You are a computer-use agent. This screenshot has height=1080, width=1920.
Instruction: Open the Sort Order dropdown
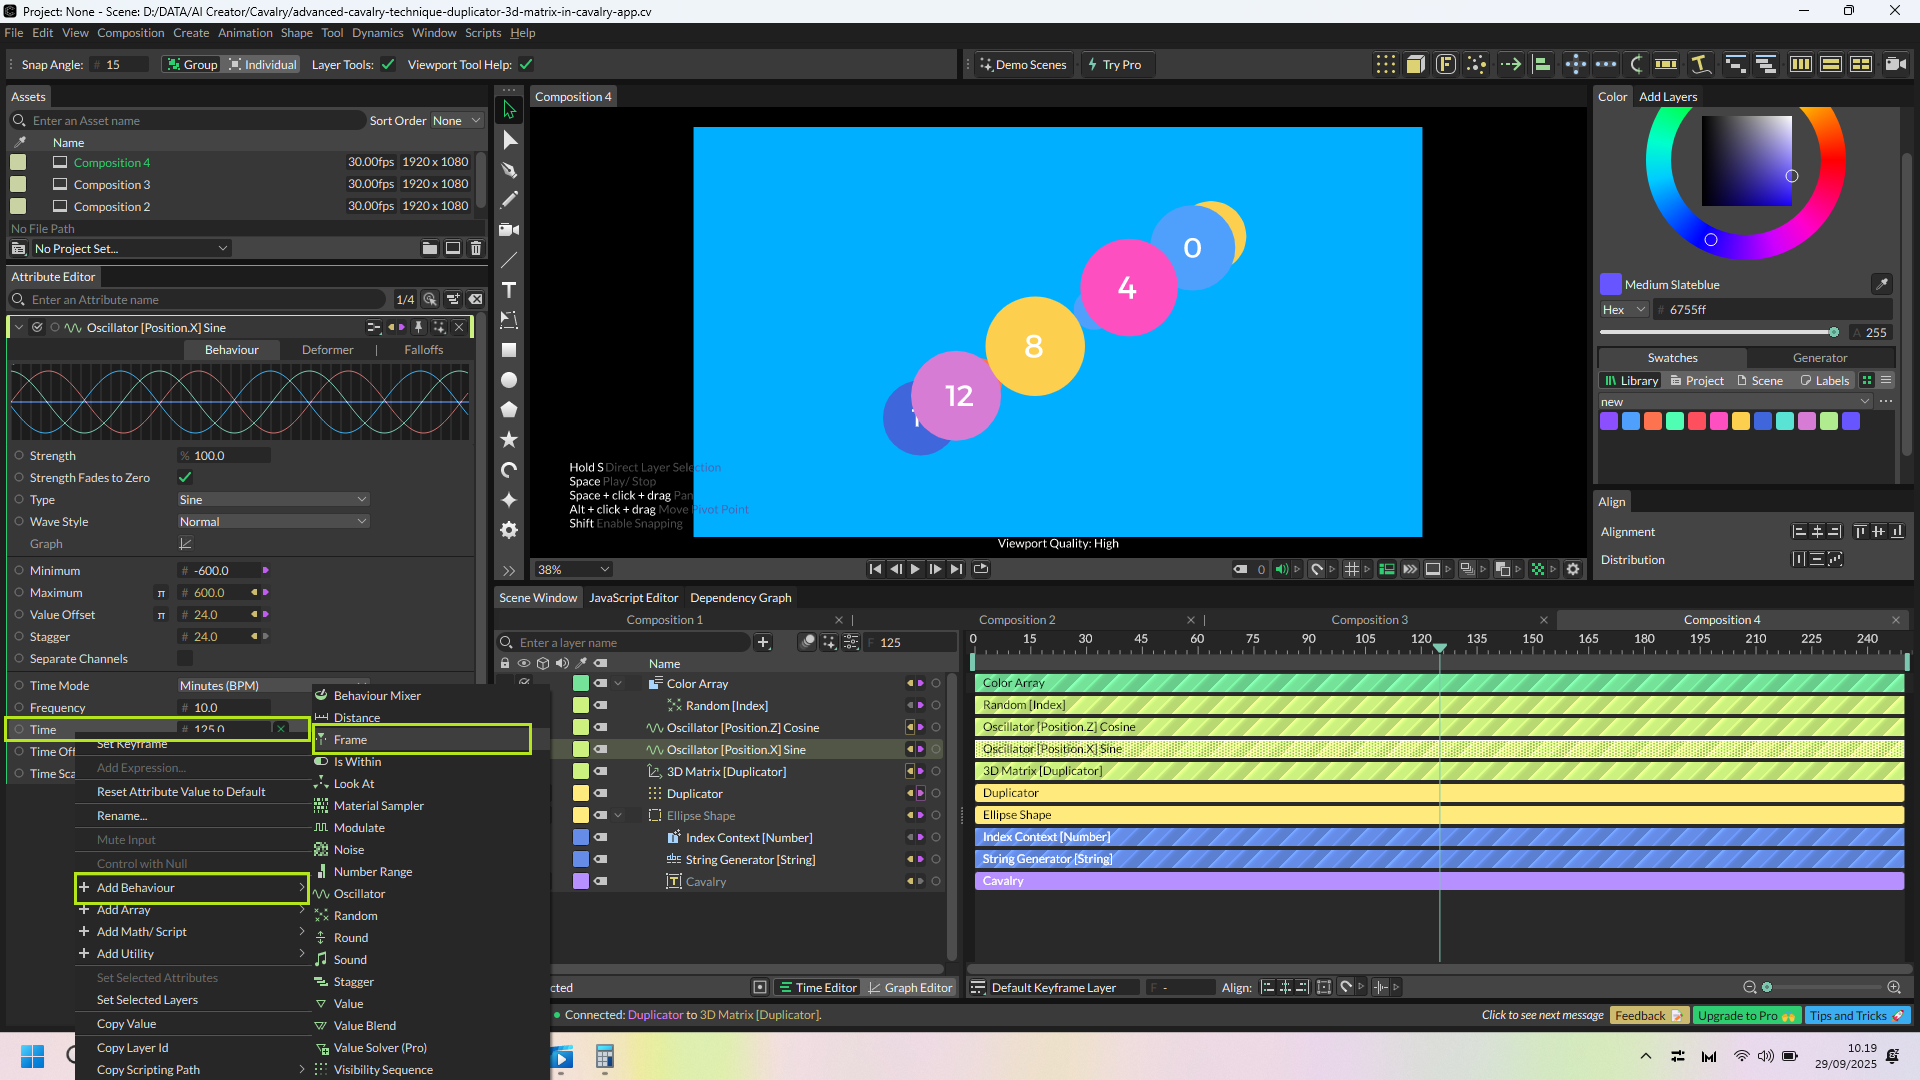456,121
